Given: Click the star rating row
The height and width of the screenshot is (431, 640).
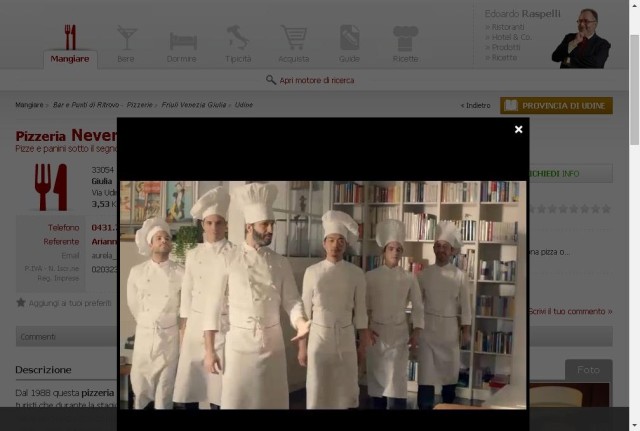Looking at the screenshot, I should [x=571, y=209].
